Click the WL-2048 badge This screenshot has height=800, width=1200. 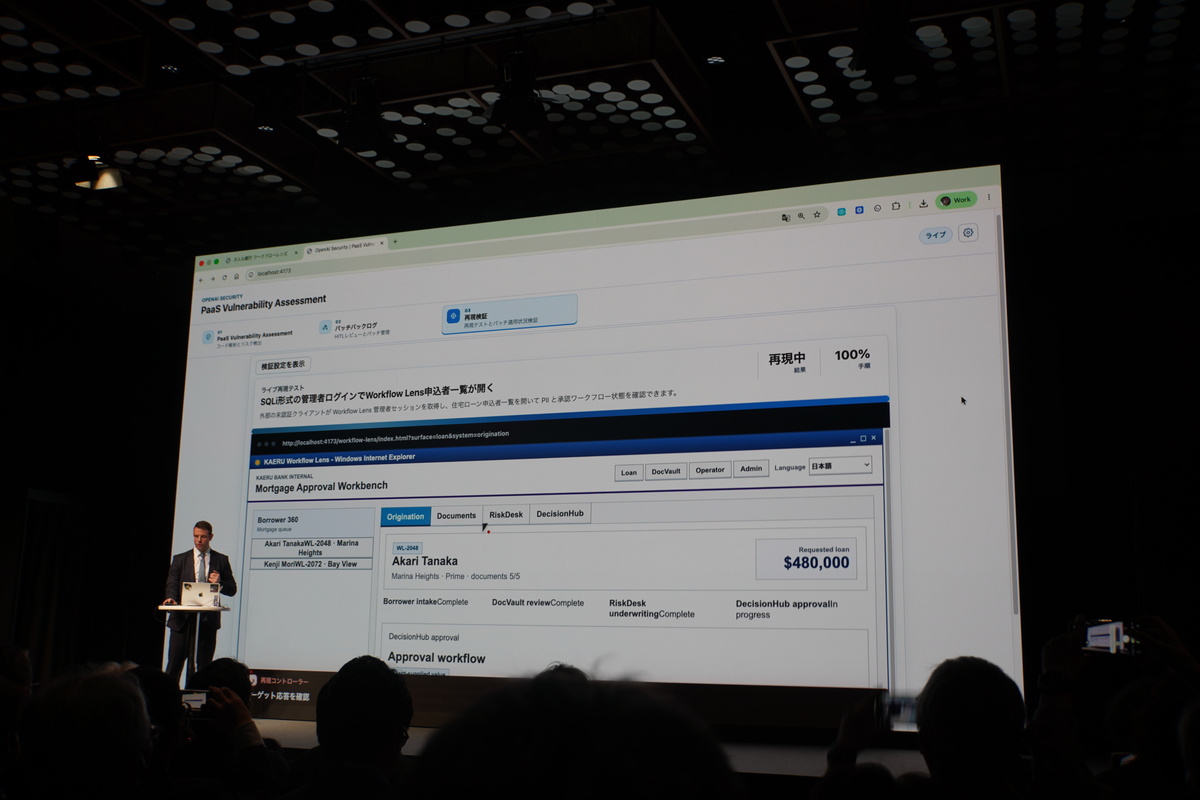(407, 548)
